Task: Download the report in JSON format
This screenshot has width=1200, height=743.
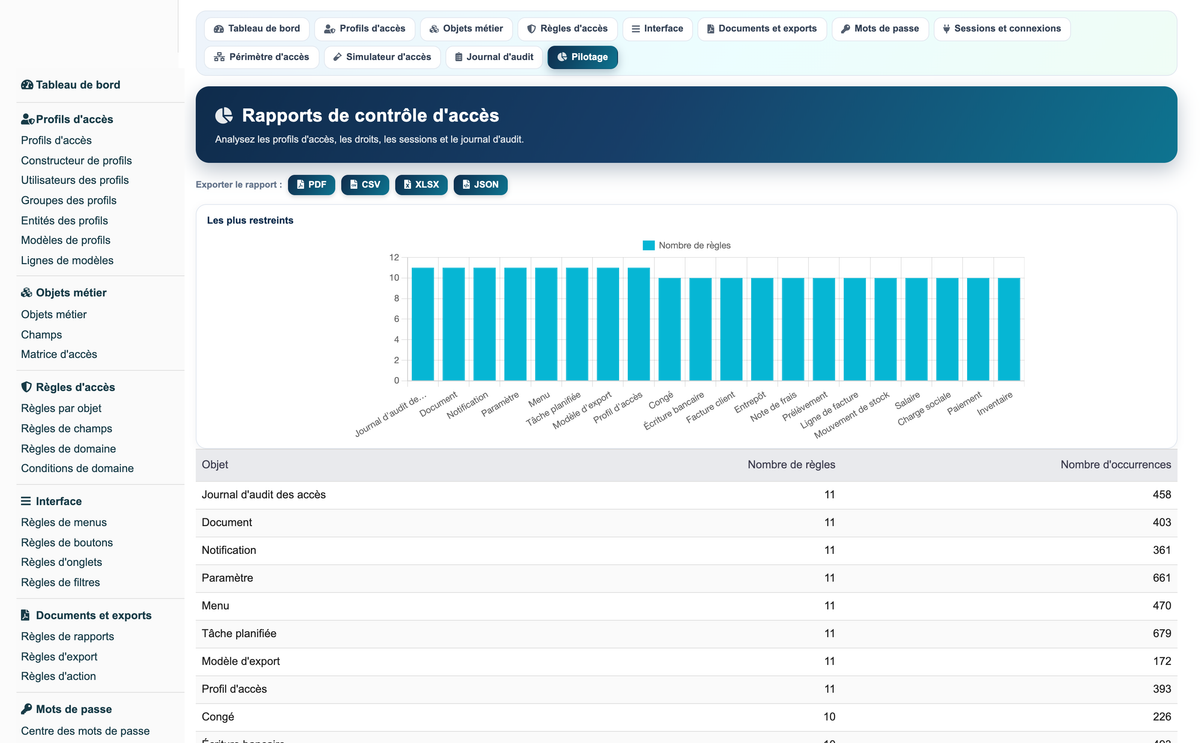Action: [480, 185]
